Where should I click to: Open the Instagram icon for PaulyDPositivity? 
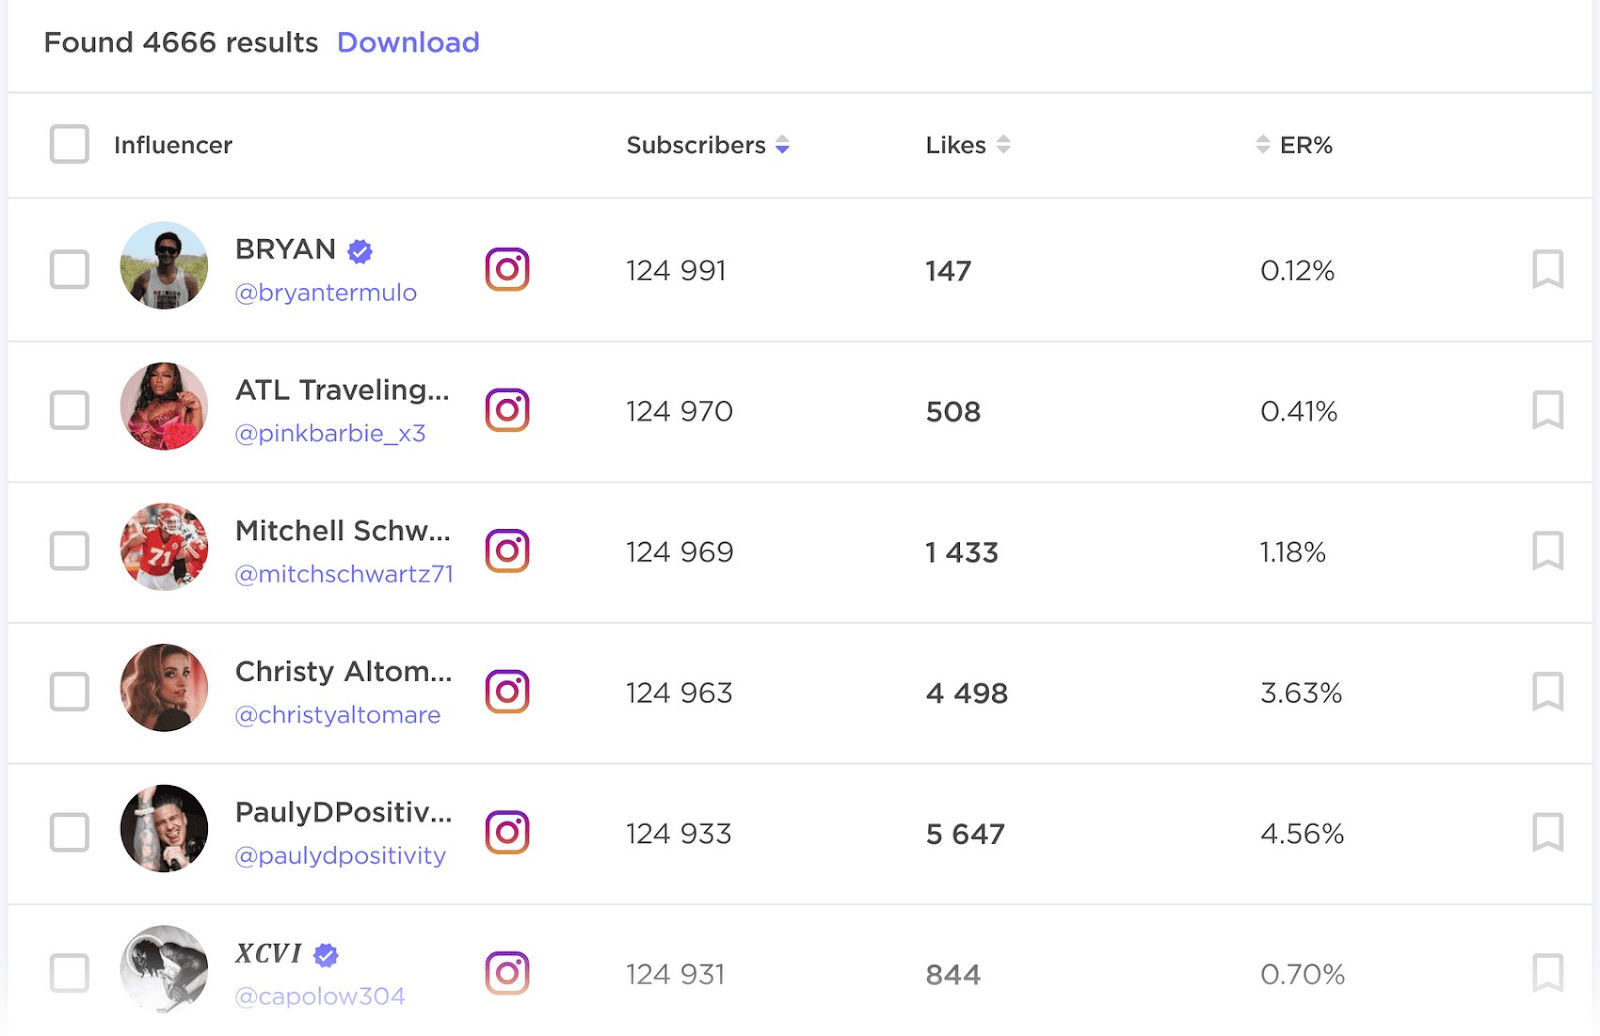[x=508, y=832]
